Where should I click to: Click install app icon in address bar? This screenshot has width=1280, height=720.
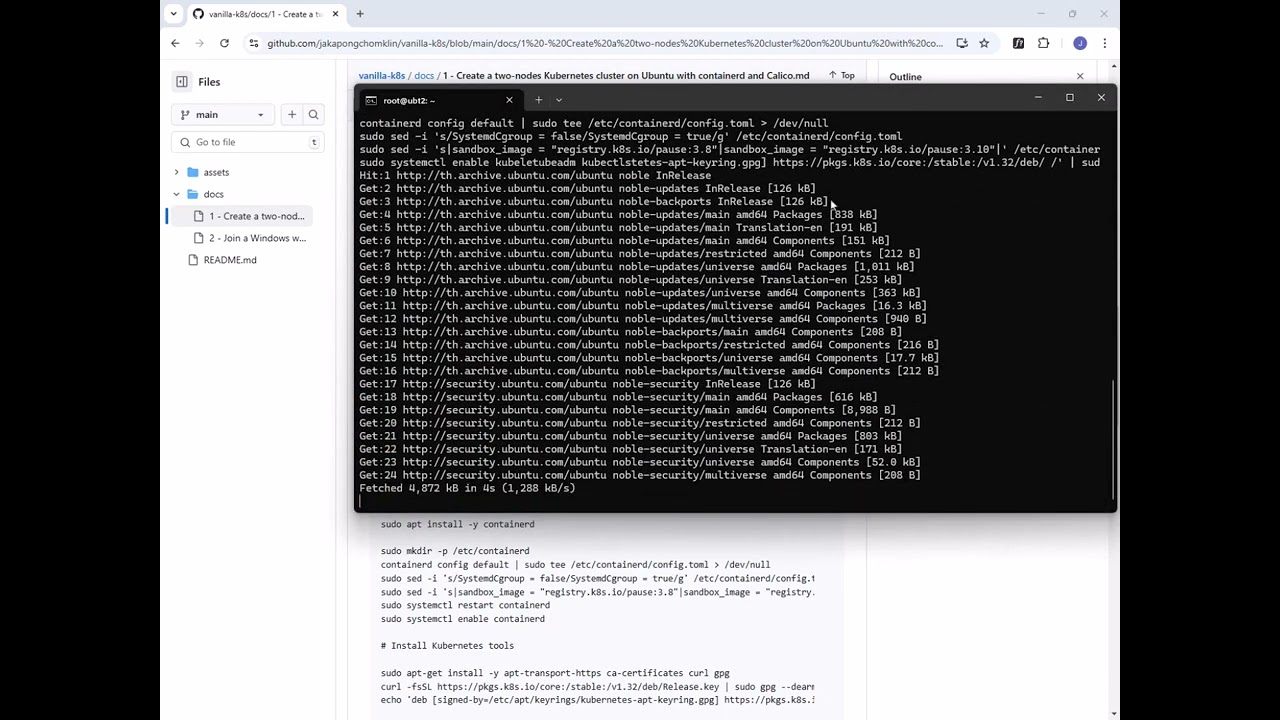pos(962,43)
